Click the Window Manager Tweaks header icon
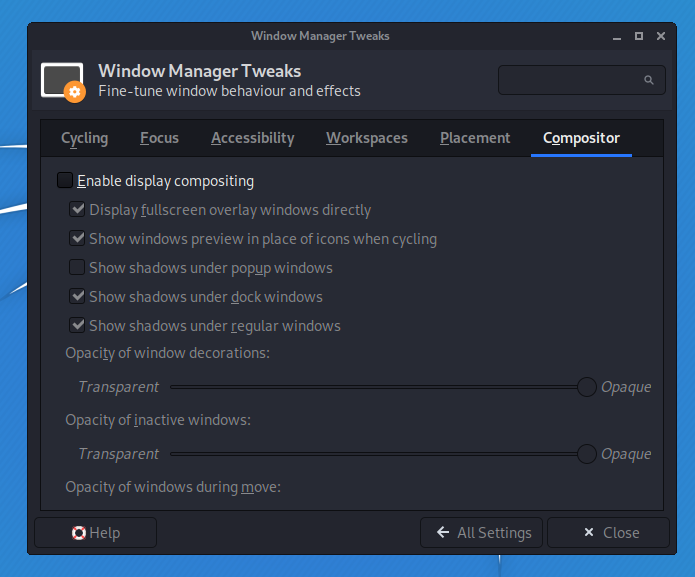695x577 pixels. [x=62, y=81]
